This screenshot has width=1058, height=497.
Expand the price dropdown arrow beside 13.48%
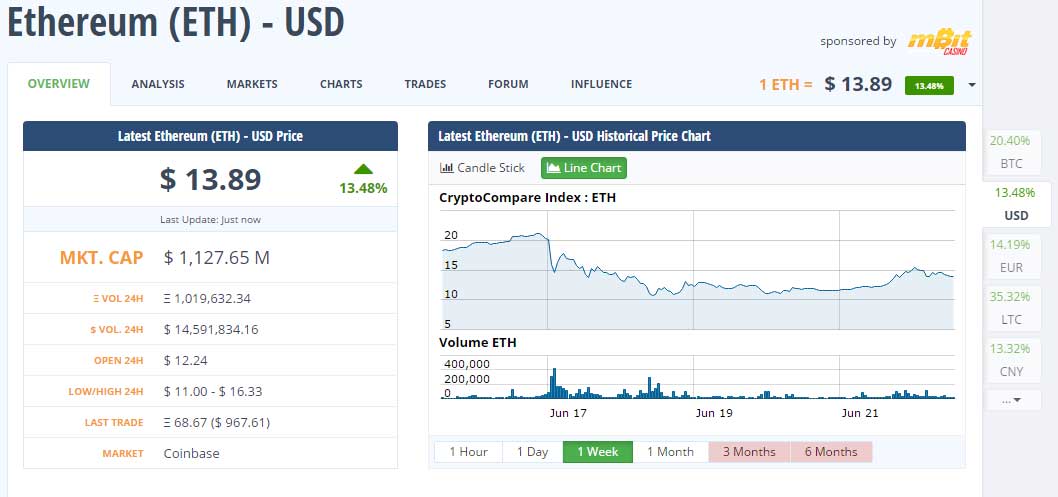click(972, 85)
